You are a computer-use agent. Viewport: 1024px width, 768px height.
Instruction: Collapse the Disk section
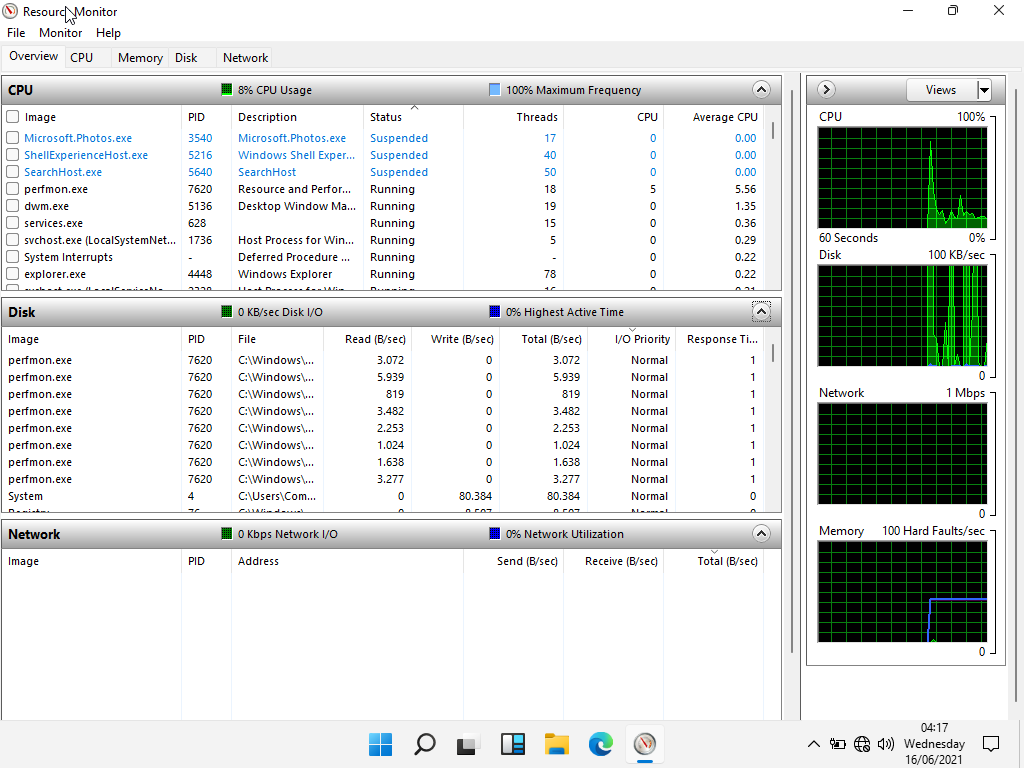point(761,312)
